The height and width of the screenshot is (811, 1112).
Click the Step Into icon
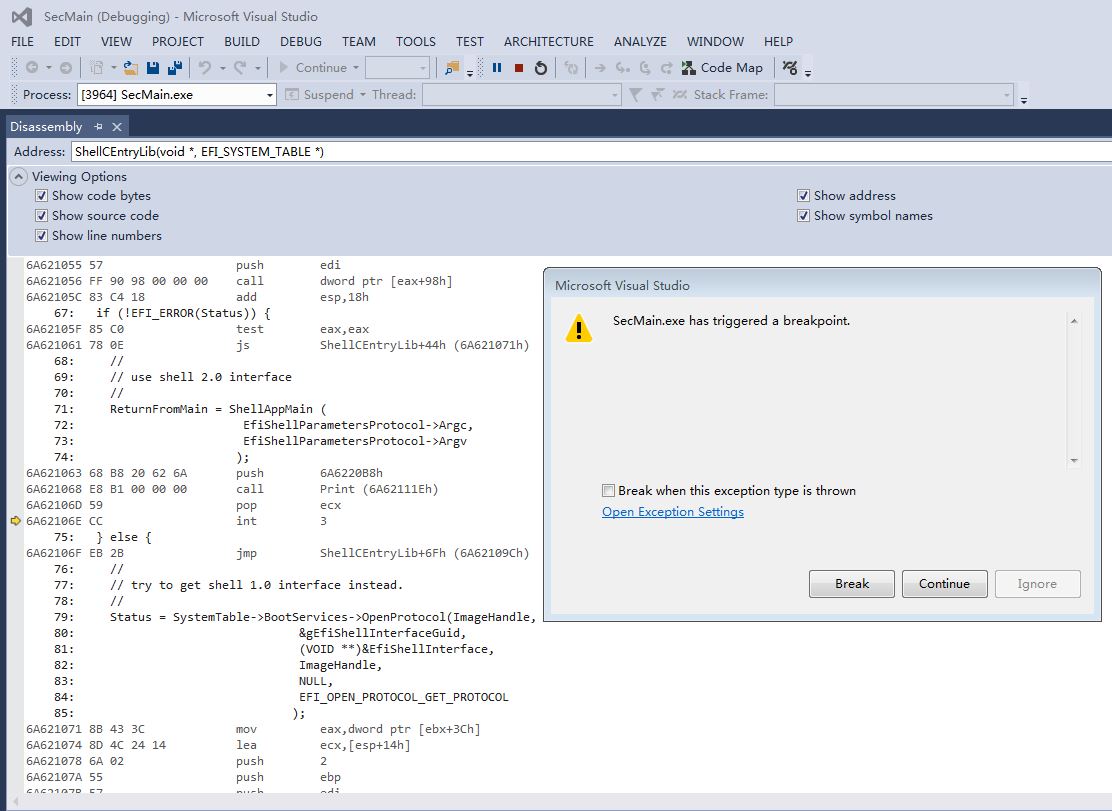(623, 67)
